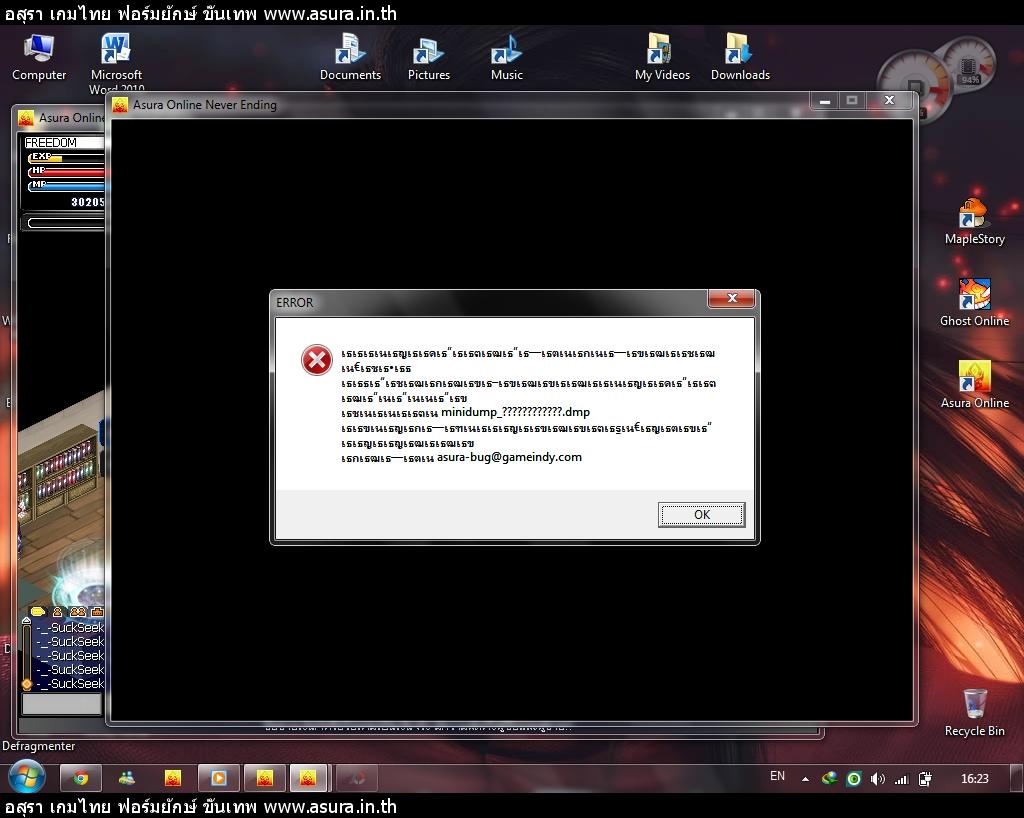Open the Downloads desktop shortcut
1024x818 pixels.
coord(740,57)
